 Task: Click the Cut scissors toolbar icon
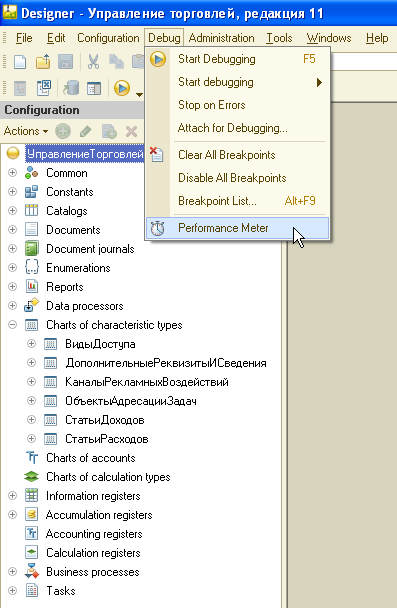click(x=93, y=62)
